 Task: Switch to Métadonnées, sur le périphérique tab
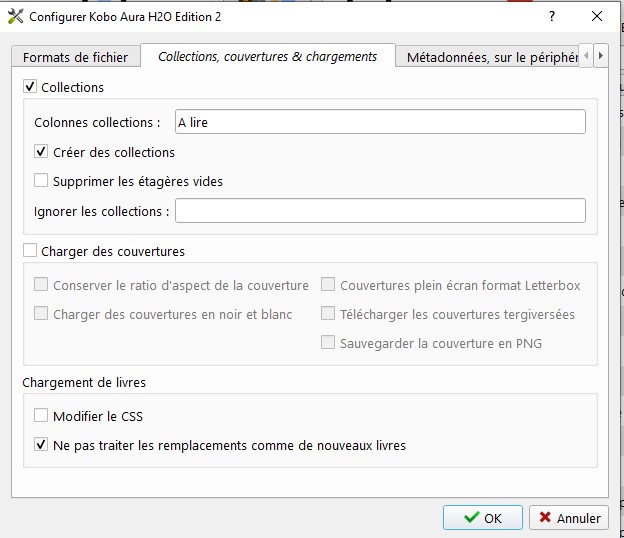click(488, 57)
